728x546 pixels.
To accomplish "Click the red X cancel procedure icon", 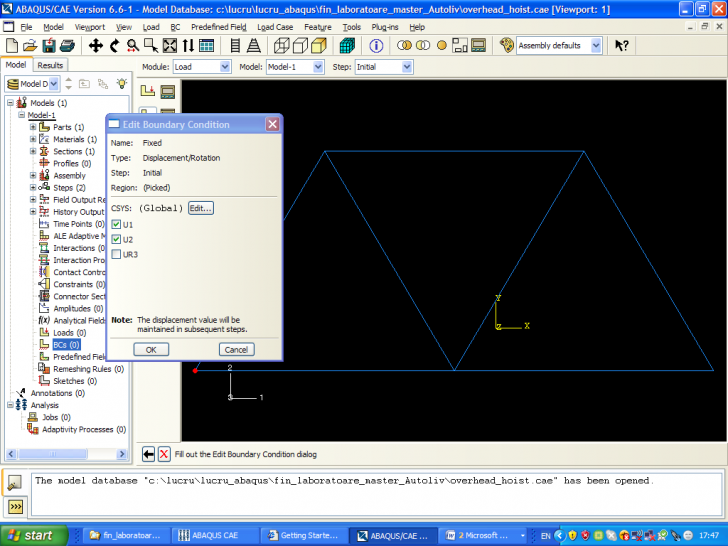I will [x=164, y=454].
